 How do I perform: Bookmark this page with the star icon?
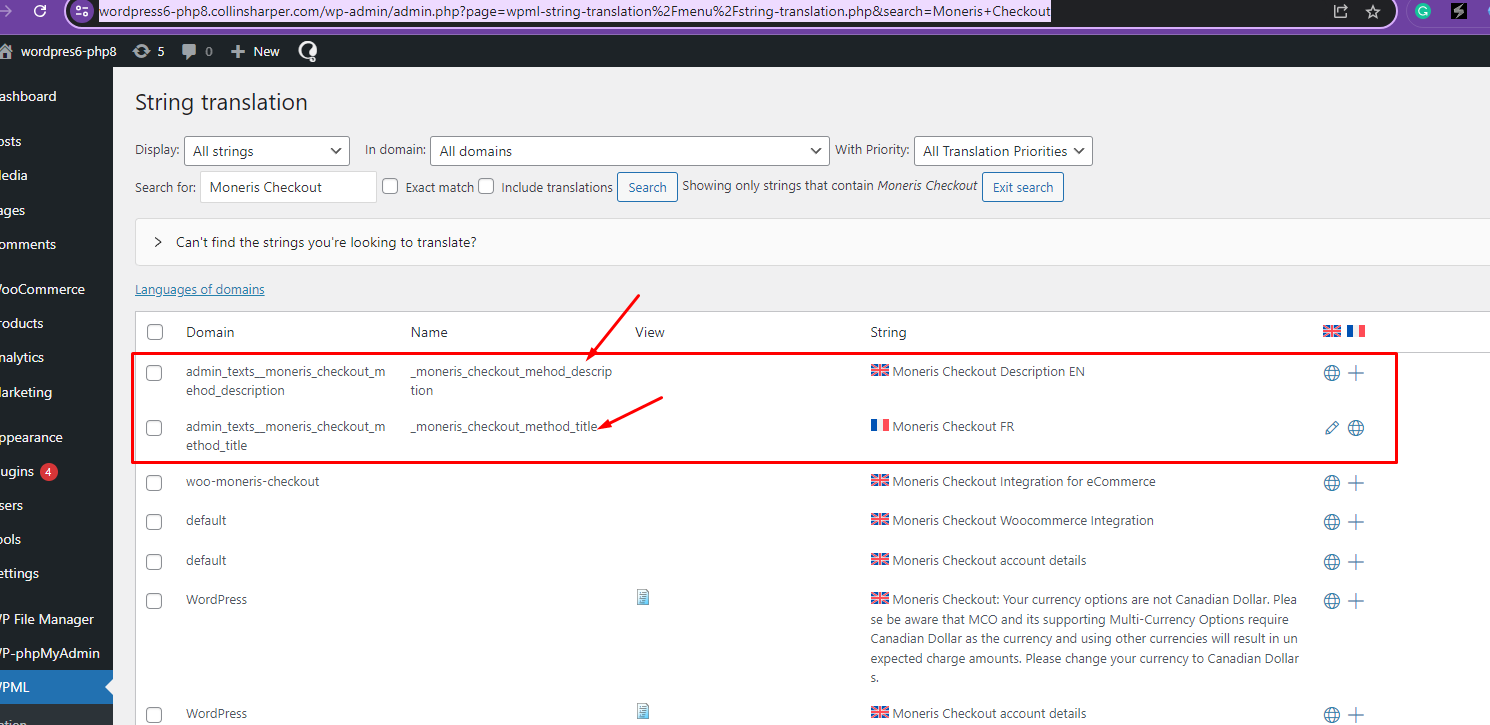[x=1373, y=12]
